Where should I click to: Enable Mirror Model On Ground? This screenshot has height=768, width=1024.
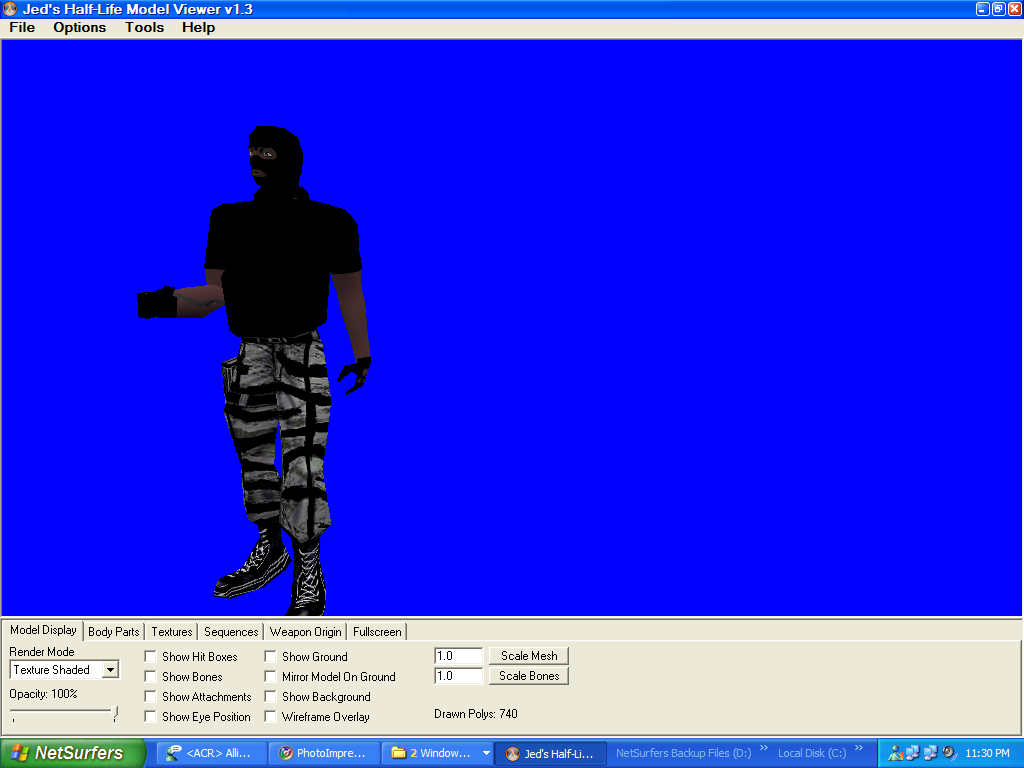270,677
